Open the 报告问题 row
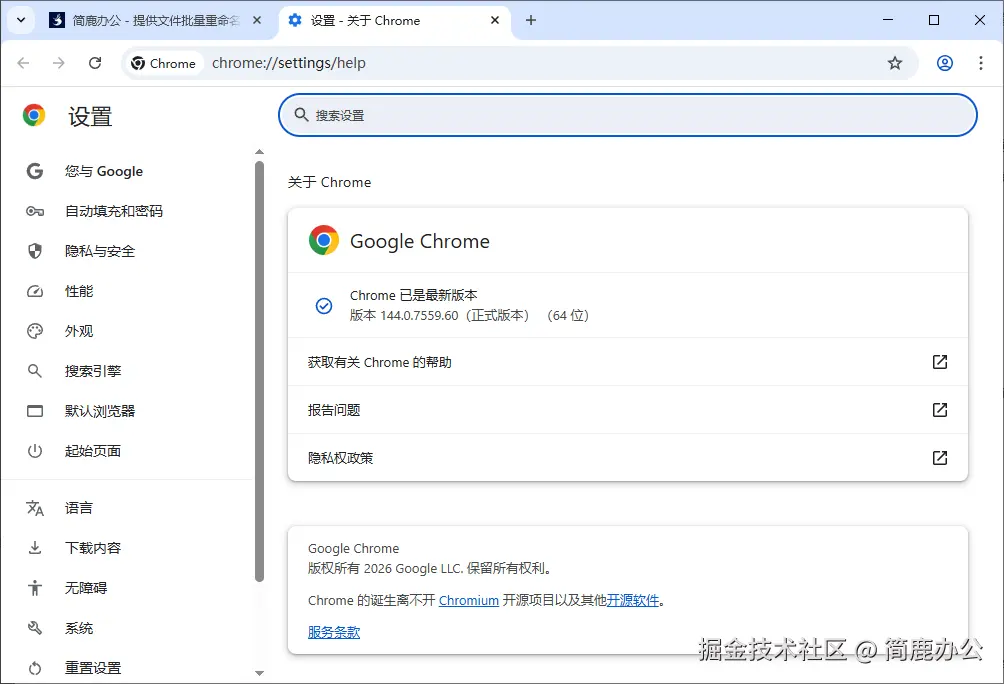 pyautogui.click(x=628, y=410)
